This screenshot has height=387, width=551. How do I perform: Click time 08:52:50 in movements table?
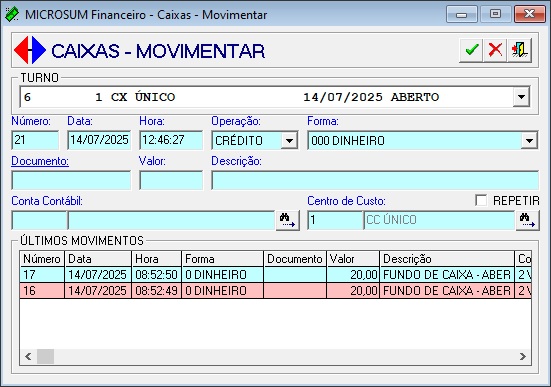point(156,275)
